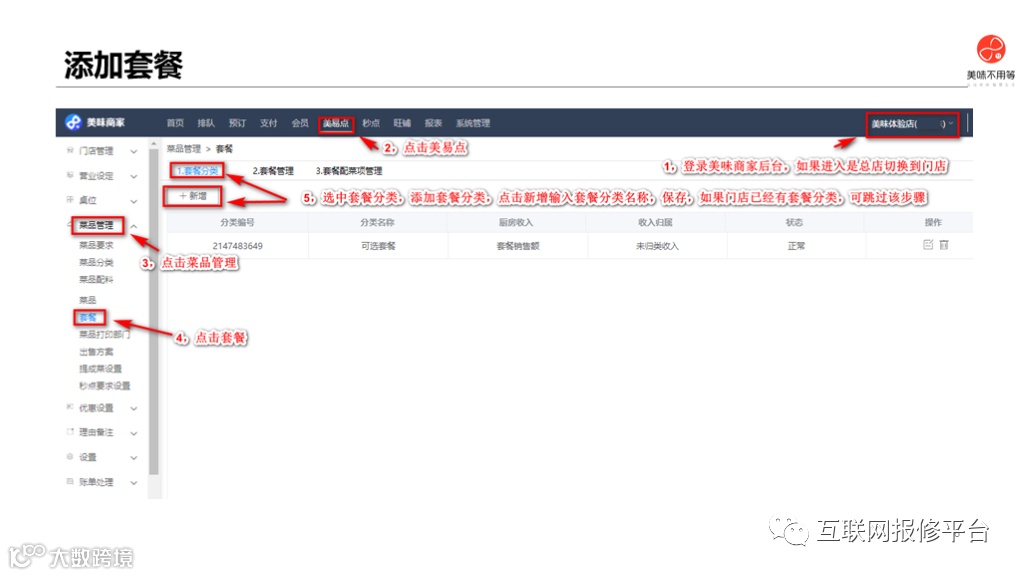
Task: Select 出售方案 in the sidebar
Action: (x=96, y=351)
